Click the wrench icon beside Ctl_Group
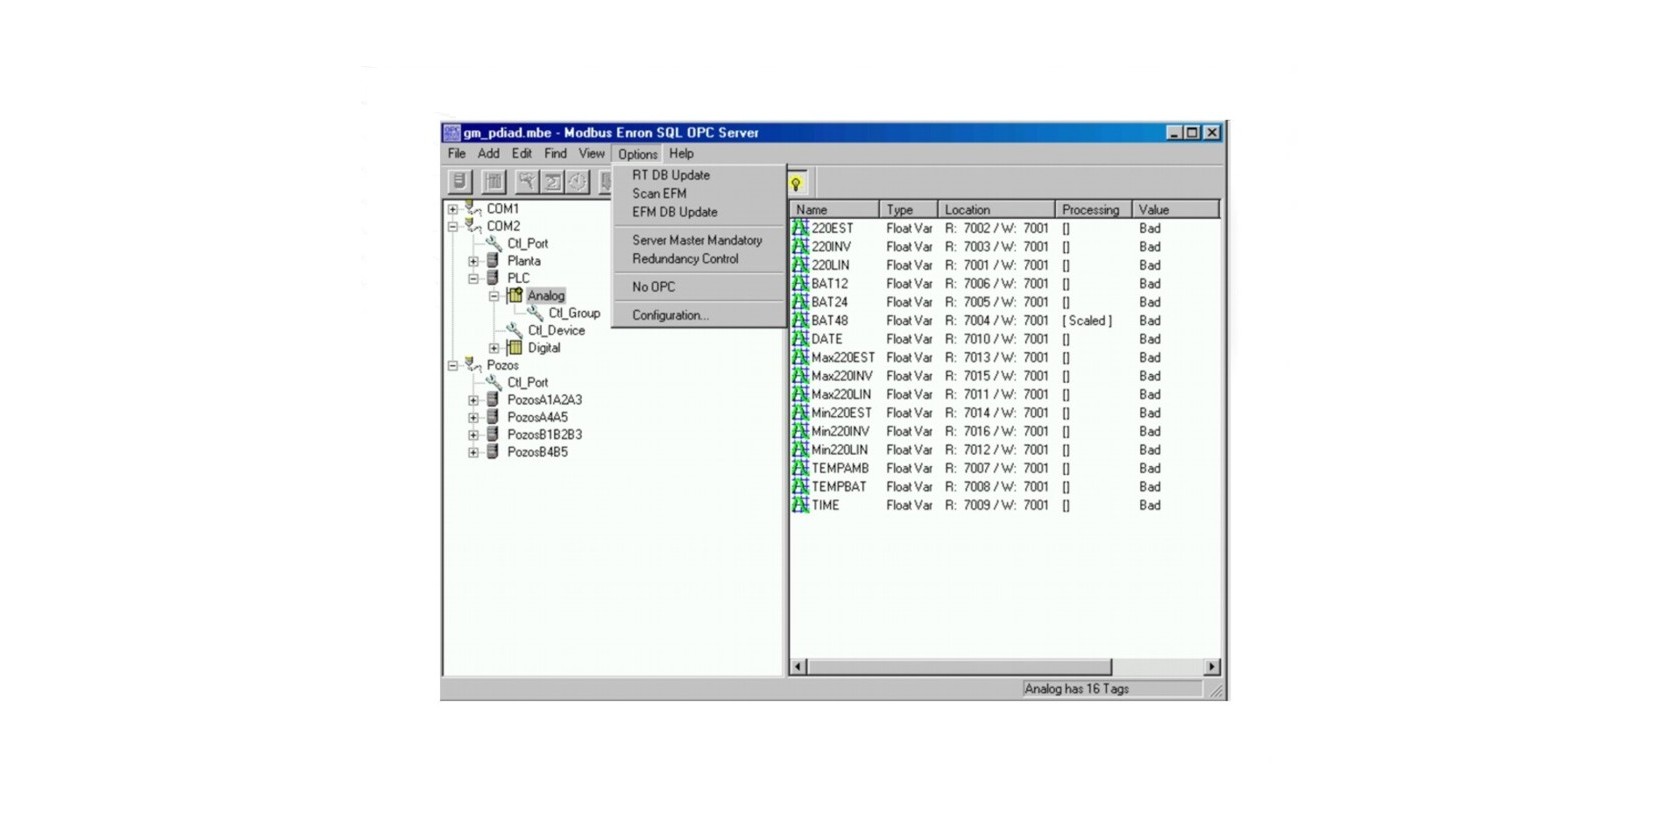 (536, 313)
